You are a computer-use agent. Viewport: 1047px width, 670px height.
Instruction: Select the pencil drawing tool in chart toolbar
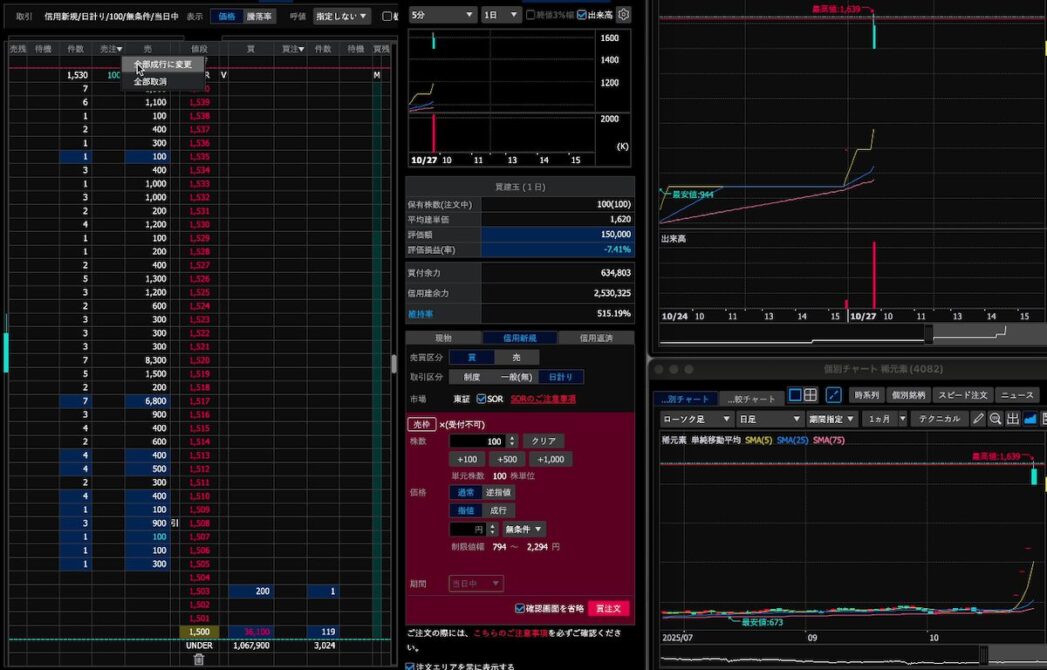click(979, 419)
